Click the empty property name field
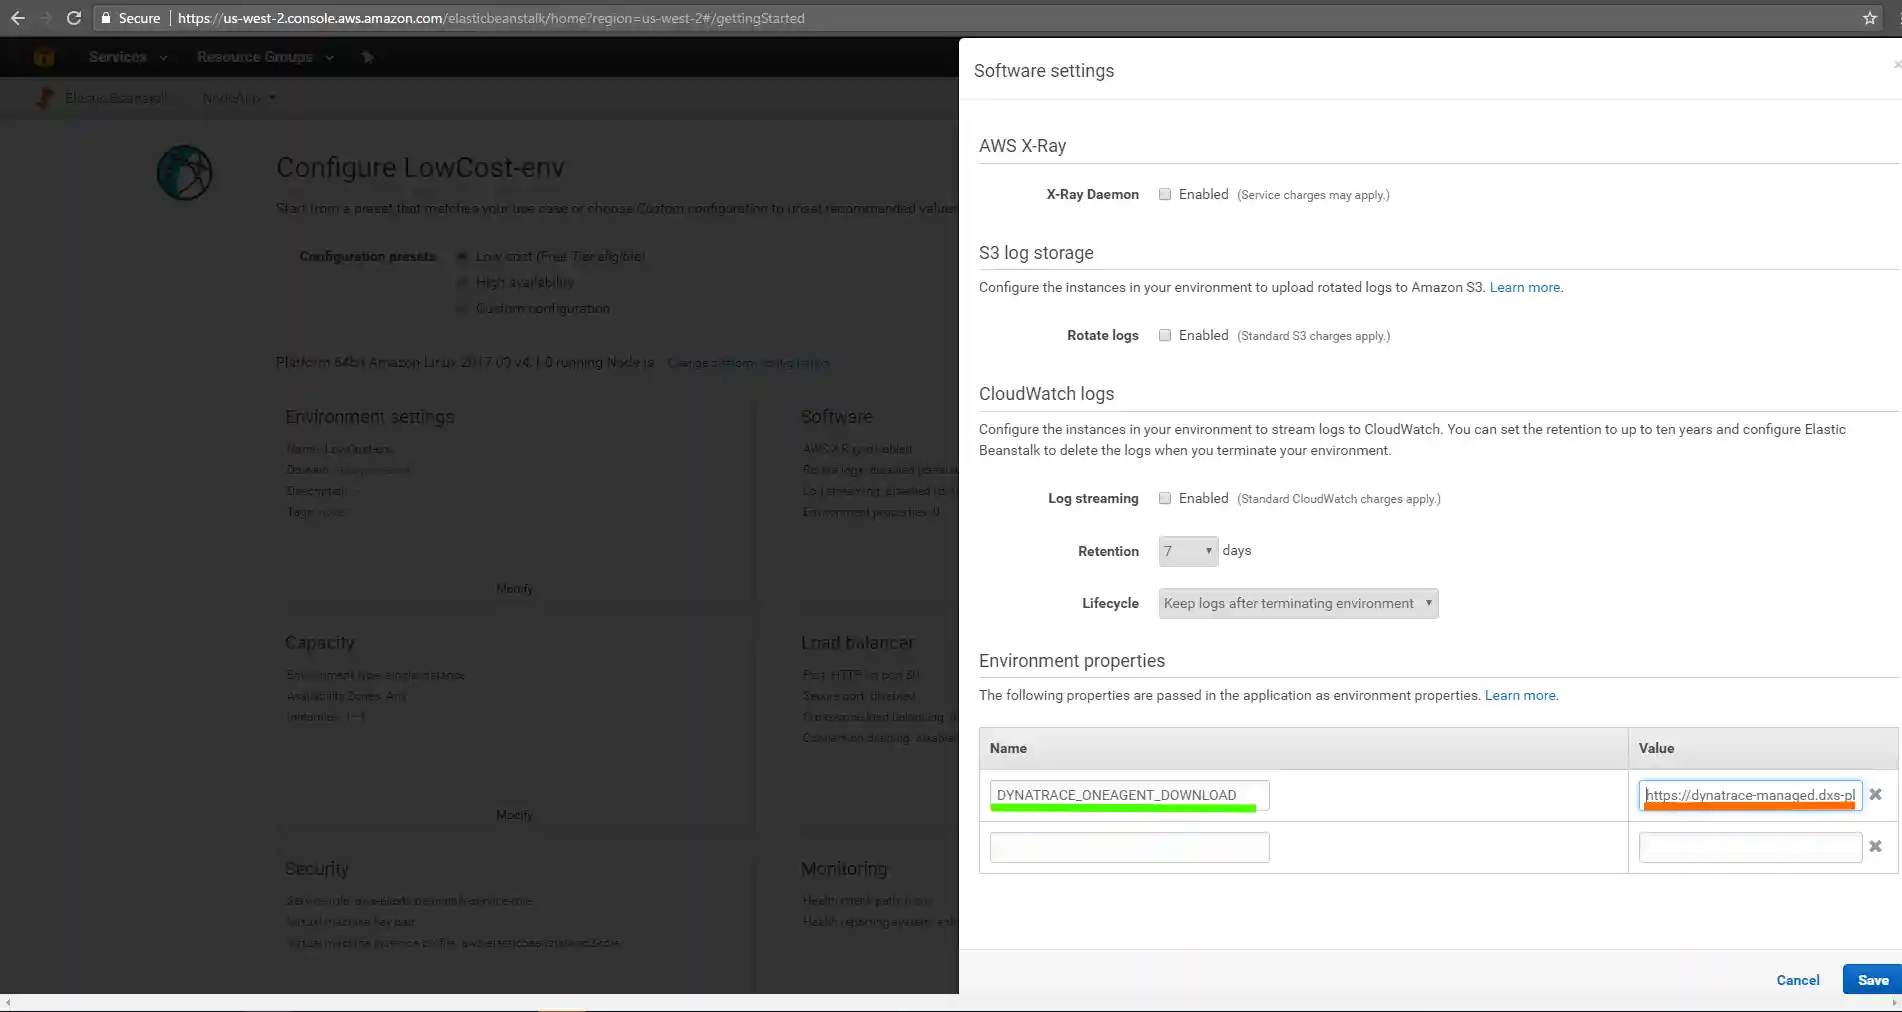The image size is (1902, 1012). click(x=1129, y=848)
